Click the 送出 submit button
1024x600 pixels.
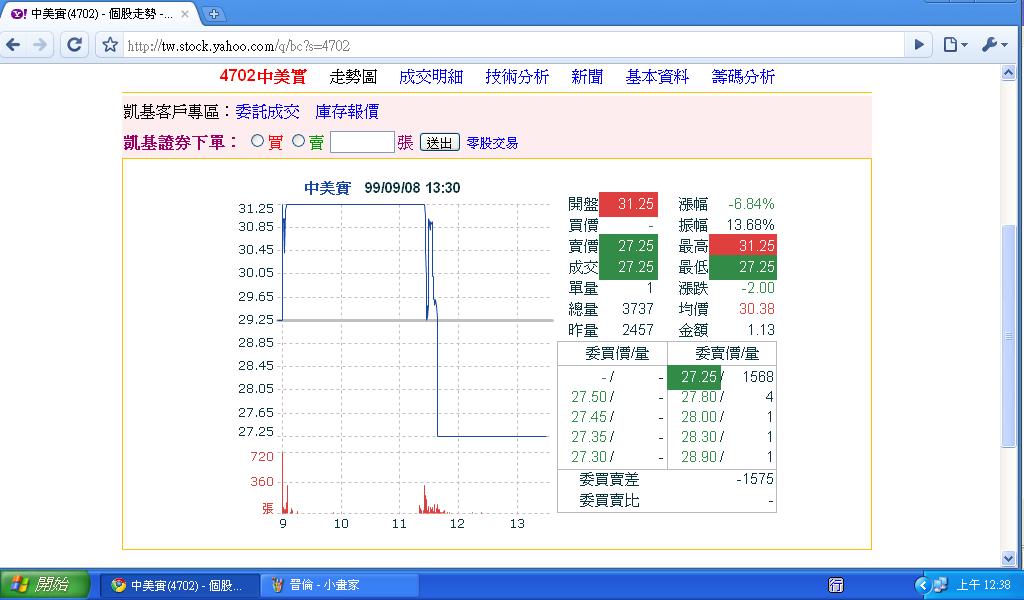click(x=440, y=142)
